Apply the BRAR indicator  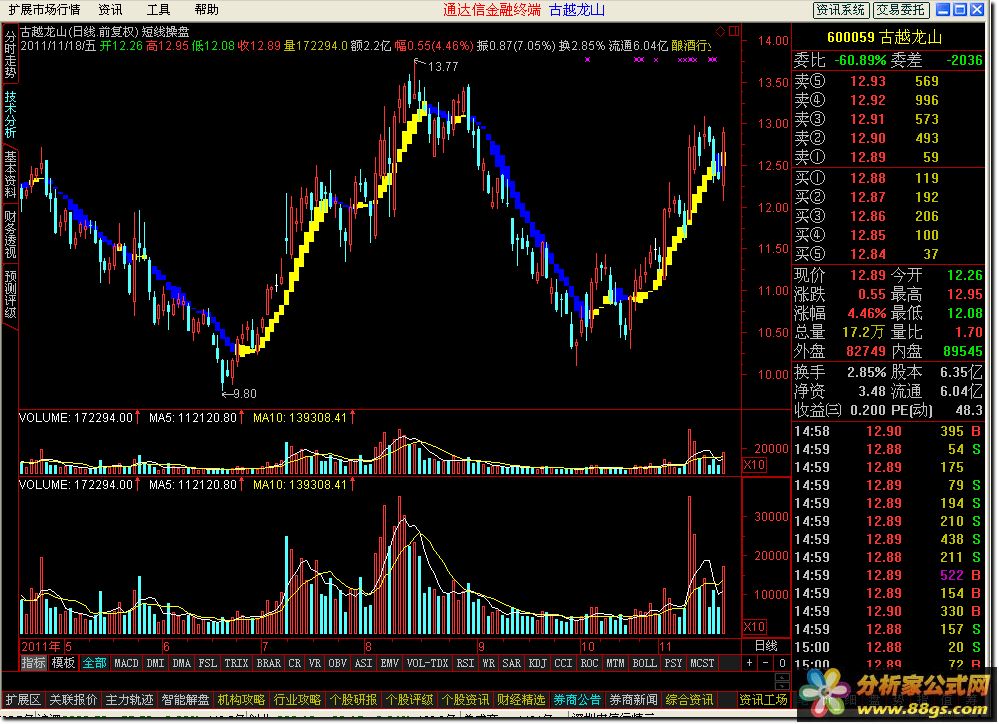268,663
